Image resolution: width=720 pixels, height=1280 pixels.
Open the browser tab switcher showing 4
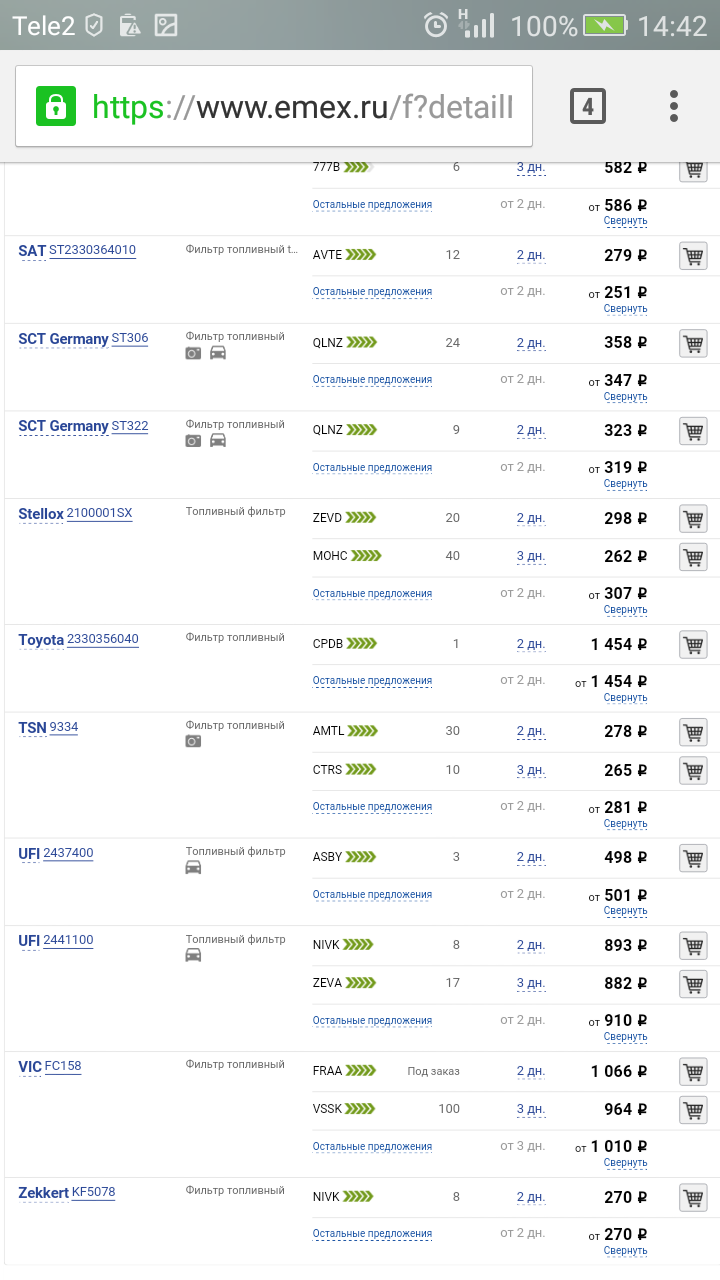(x=588, y=106)
